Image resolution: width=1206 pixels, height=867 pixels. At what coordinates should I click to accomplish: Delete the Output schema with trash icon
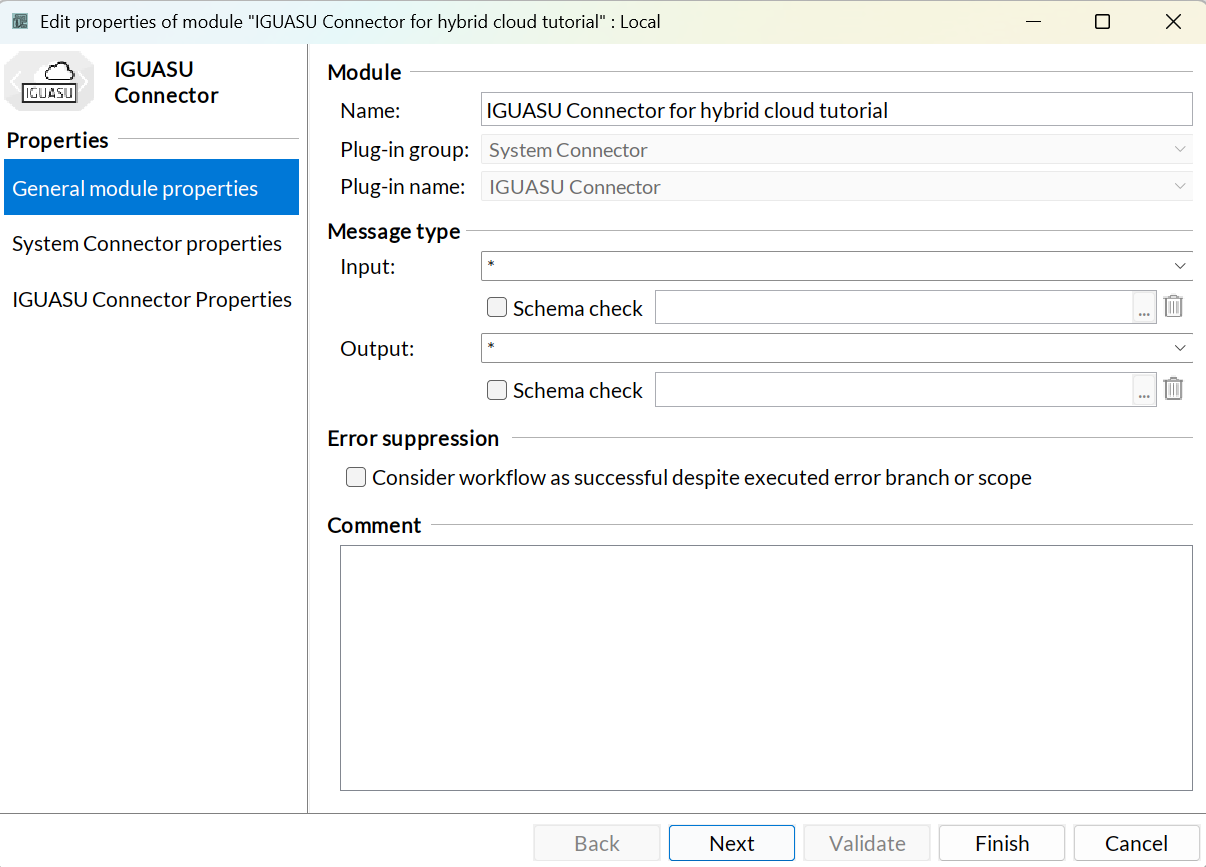coord(1174,389)
